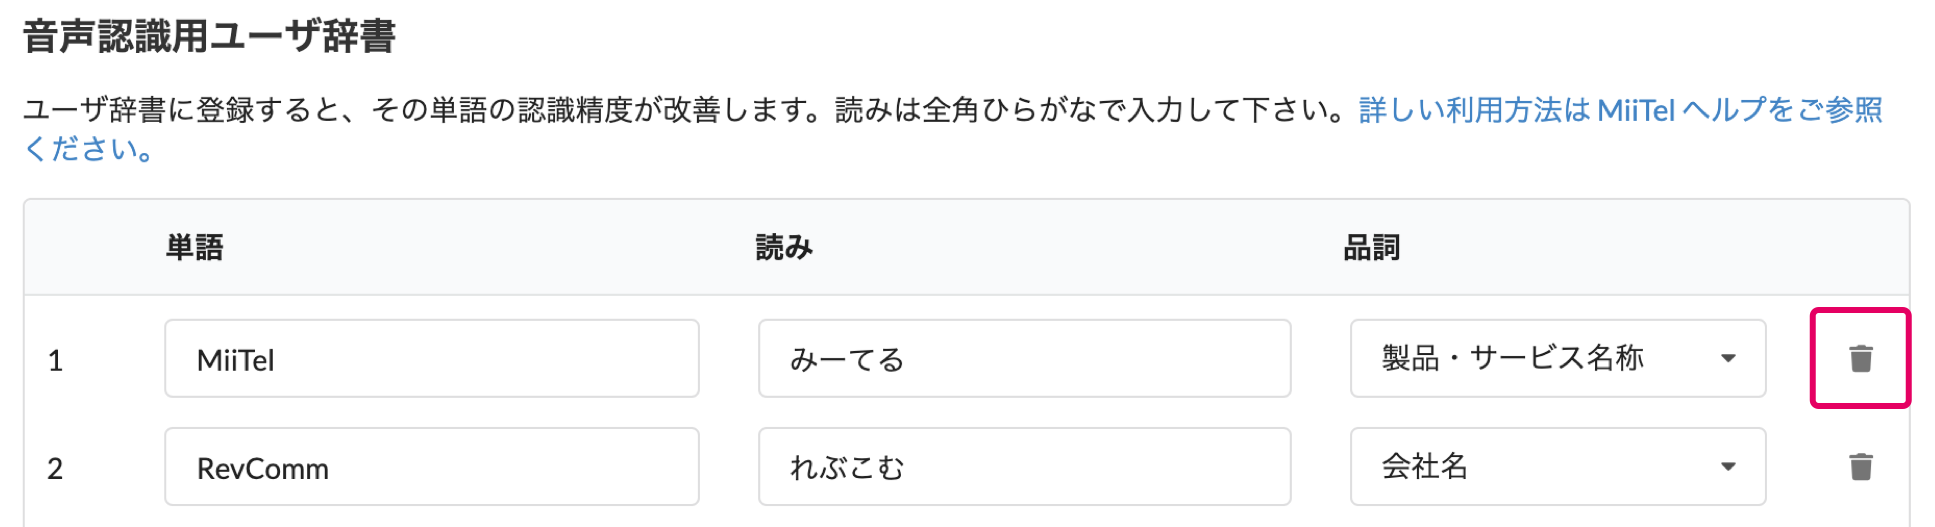Delete the RevComm entry via trash icon
Viewport: 1935px width, 527px height.
(x=1860, y=466)
